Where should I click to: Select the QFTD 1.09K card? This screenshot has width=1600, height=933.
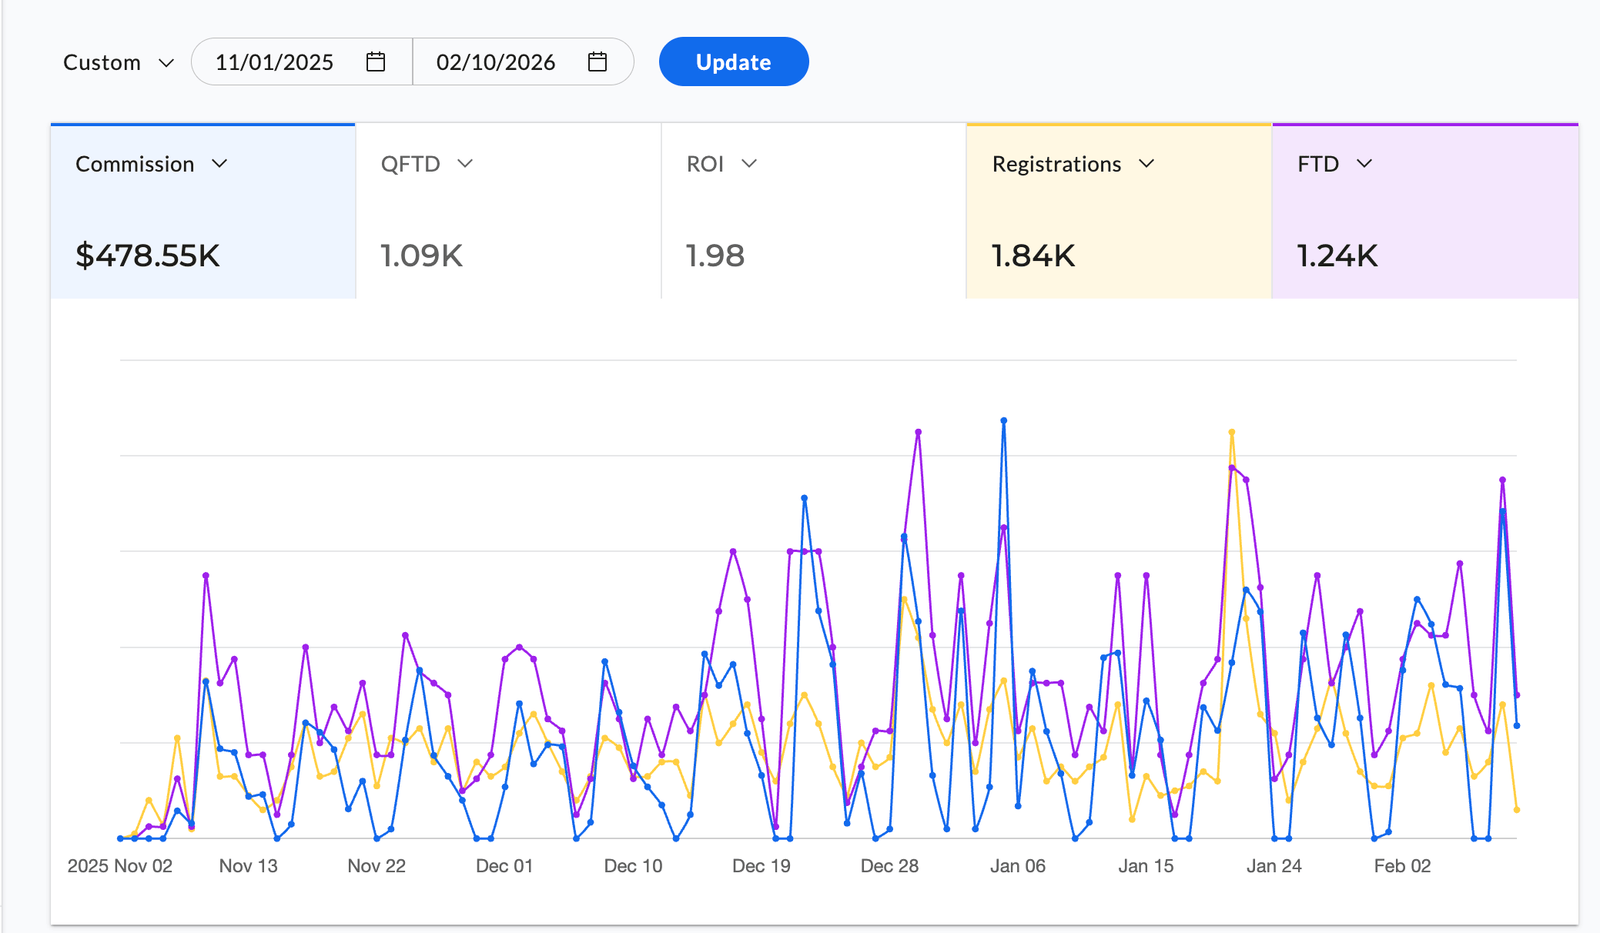click(x=508, y=211)
